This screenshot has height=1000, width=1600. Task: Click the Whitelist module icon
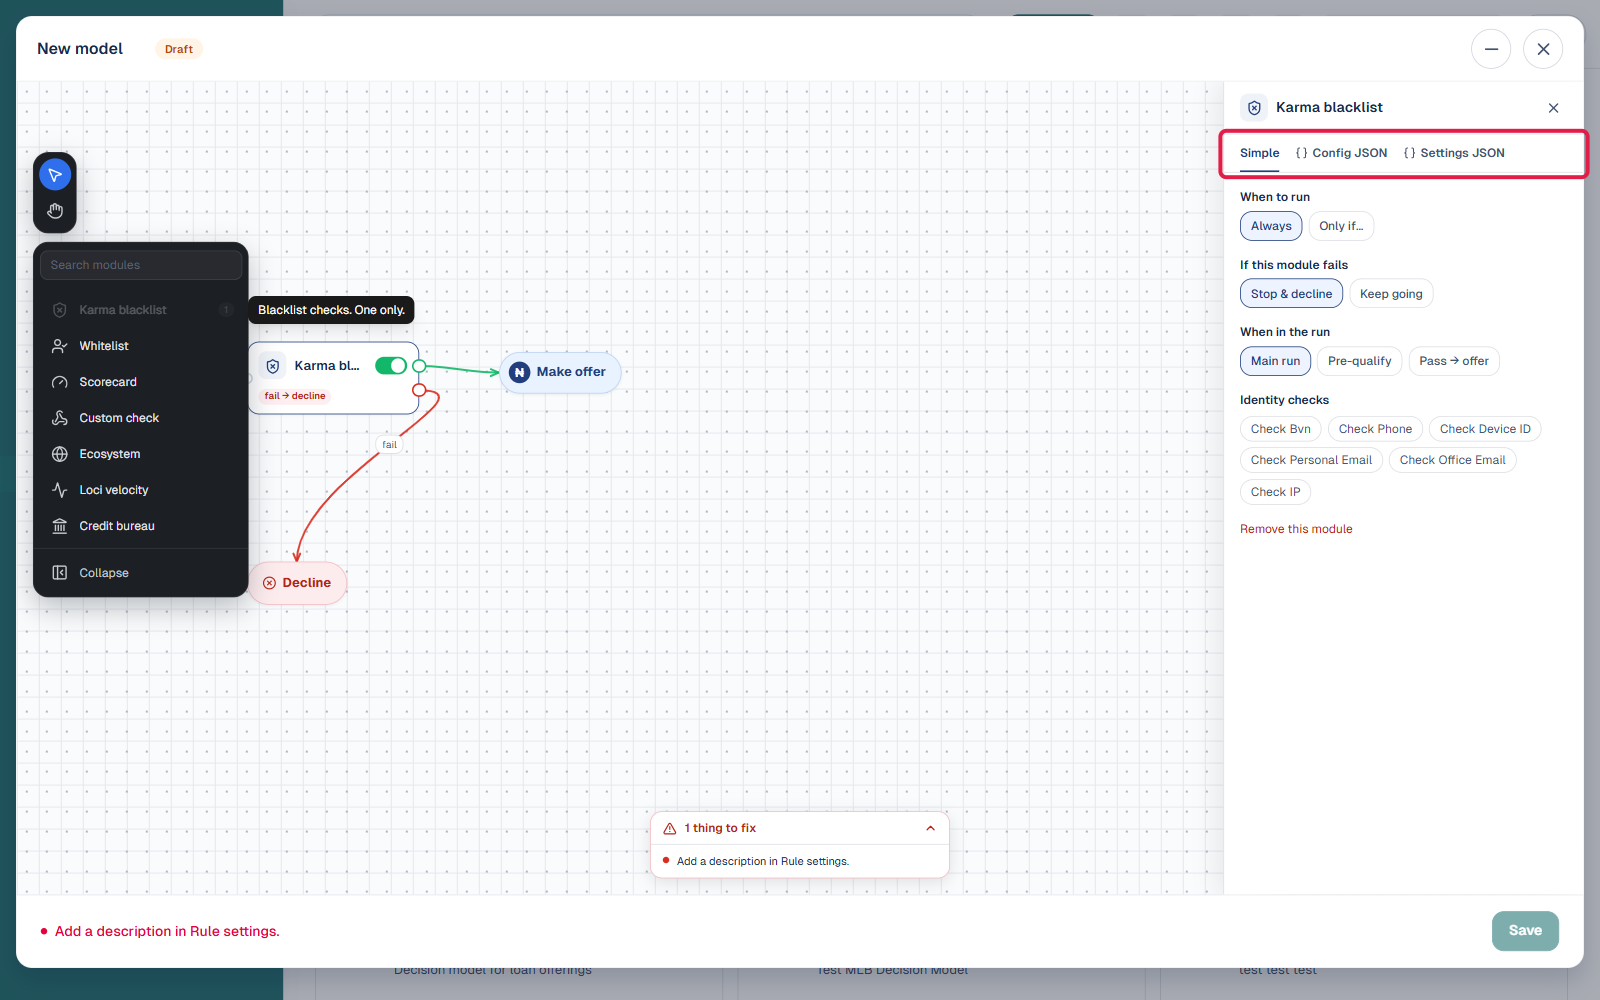click(60, 346)
